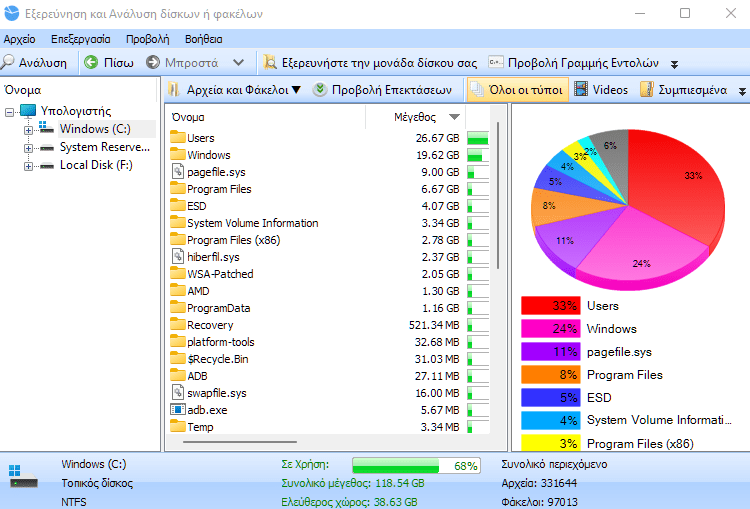
Task: Click the Προβολή Επεκτάσεων icon
Action: [x=320, y=89]
